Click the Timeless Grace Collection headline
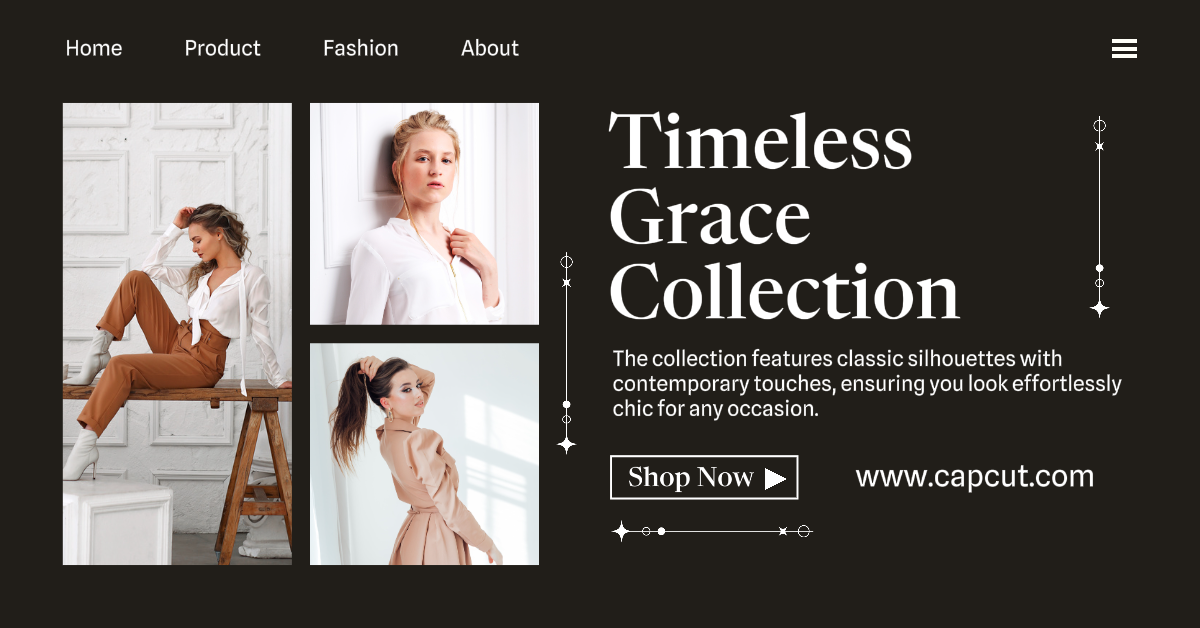Screen dimensions: 1200x628 click(x=785, y=216)
